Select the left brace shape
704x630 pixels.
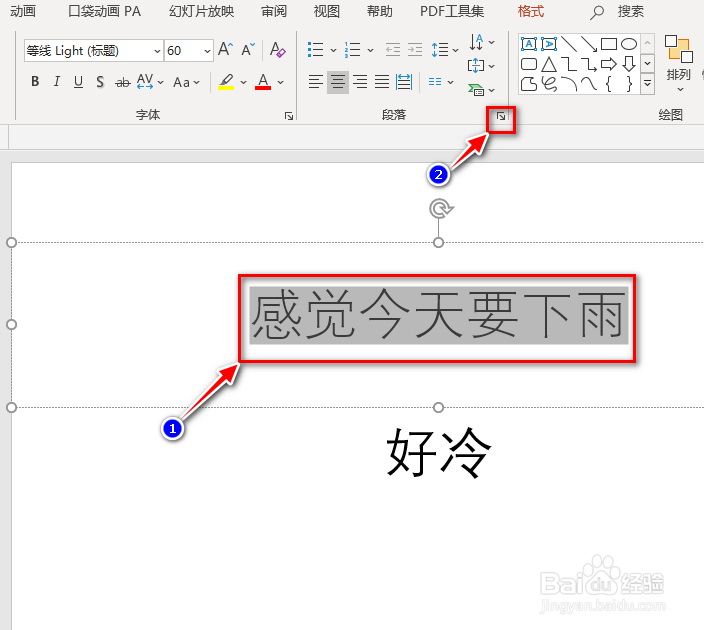(609, 84)
